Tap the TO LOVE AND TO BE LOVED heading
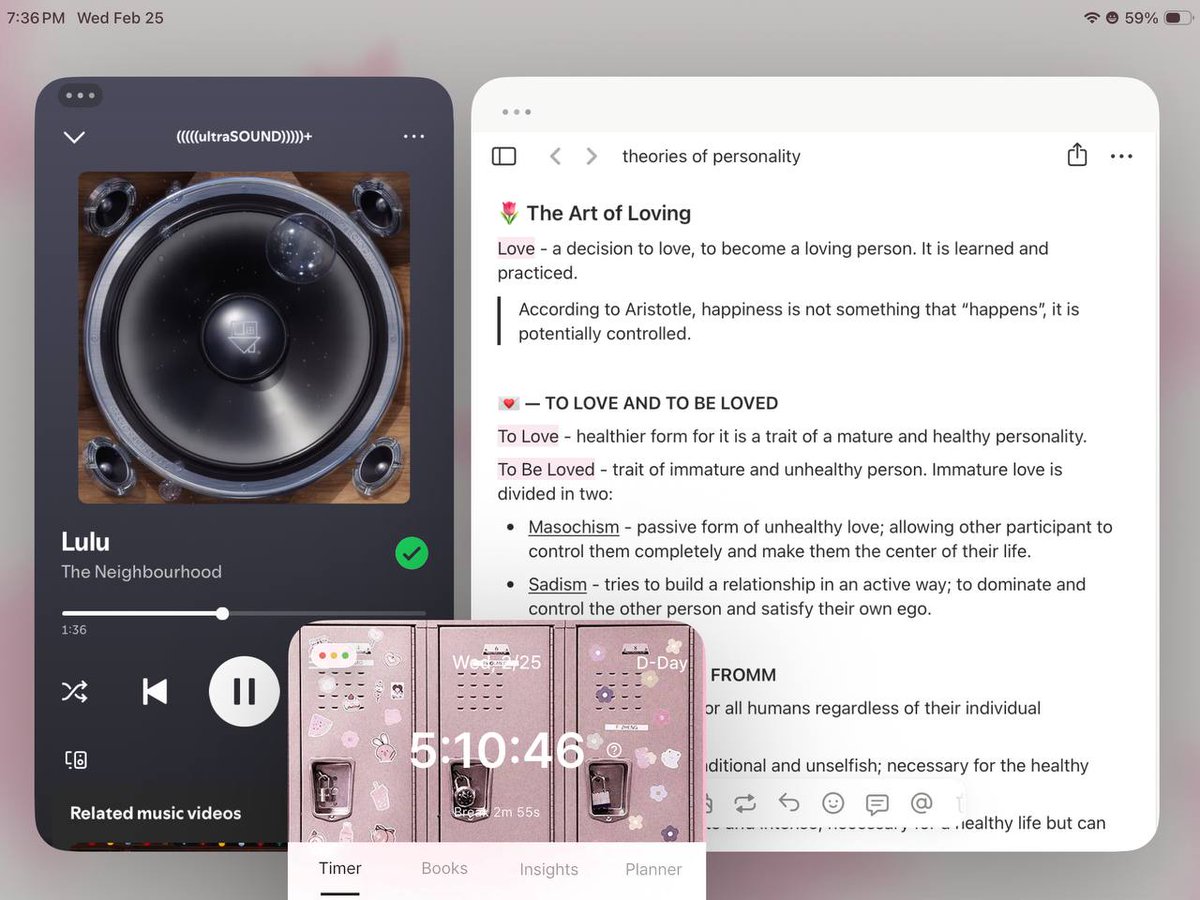Viewport: 1200px width, 900px height. click(661, 403)
